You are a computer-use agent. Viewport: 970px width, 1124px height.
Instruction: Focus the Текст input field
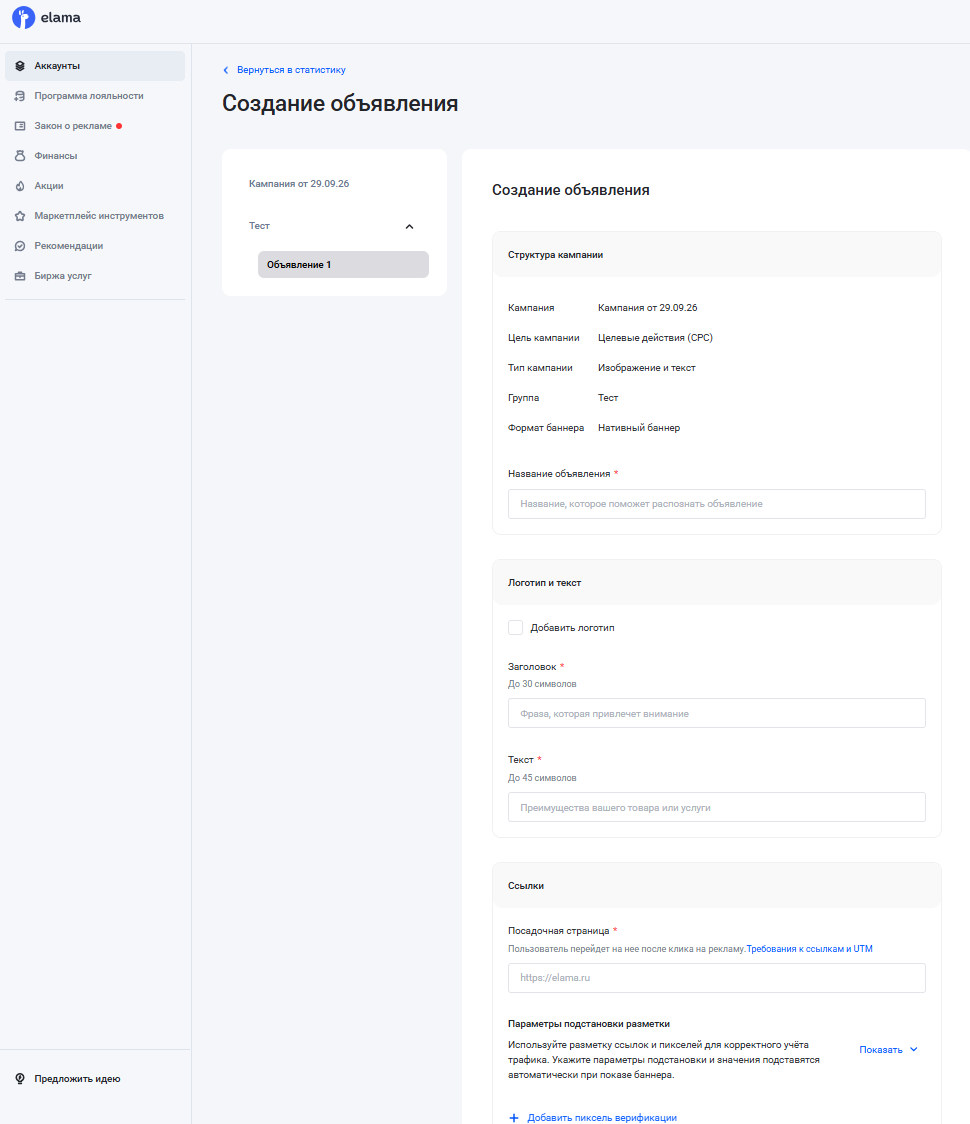[717, 807]
